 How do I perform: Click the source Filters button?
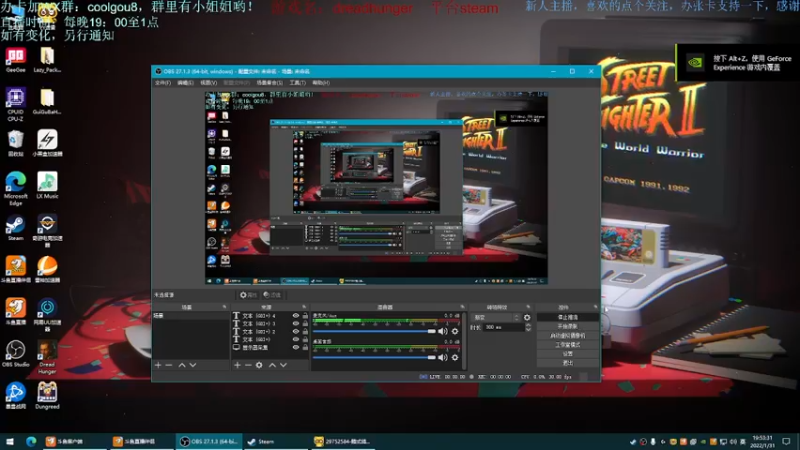click(x=272, y=295)
